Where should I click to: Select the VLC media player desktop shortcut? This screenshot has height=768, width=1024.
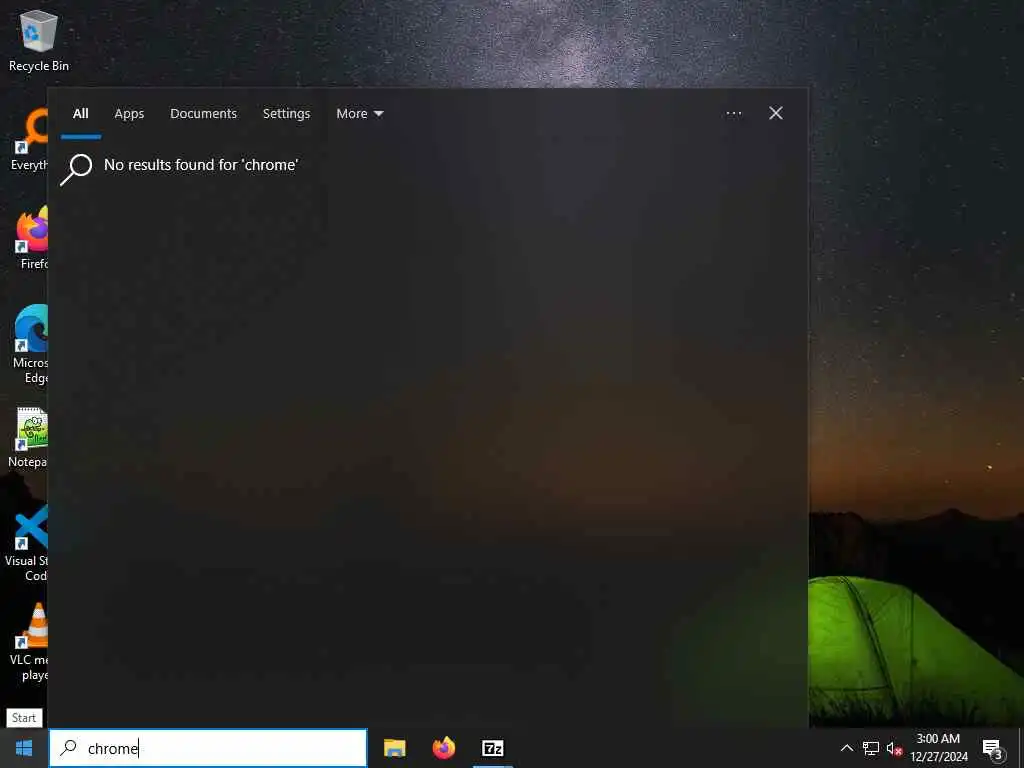[x=29, y=642]
